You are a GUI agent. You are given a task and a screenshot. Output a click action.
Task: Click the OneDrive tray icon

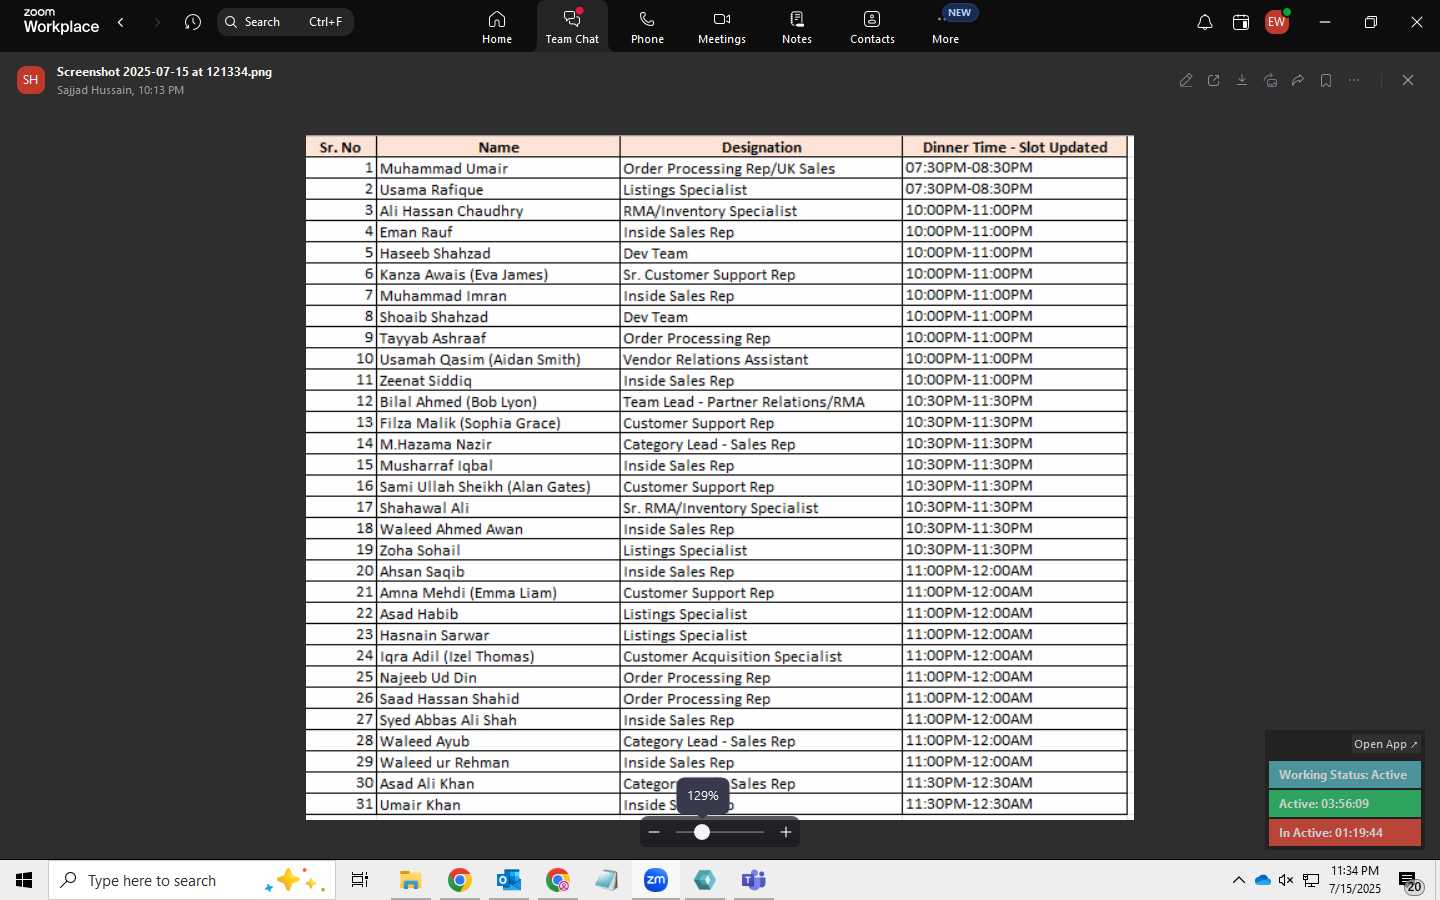click(x=1263, y=880)
